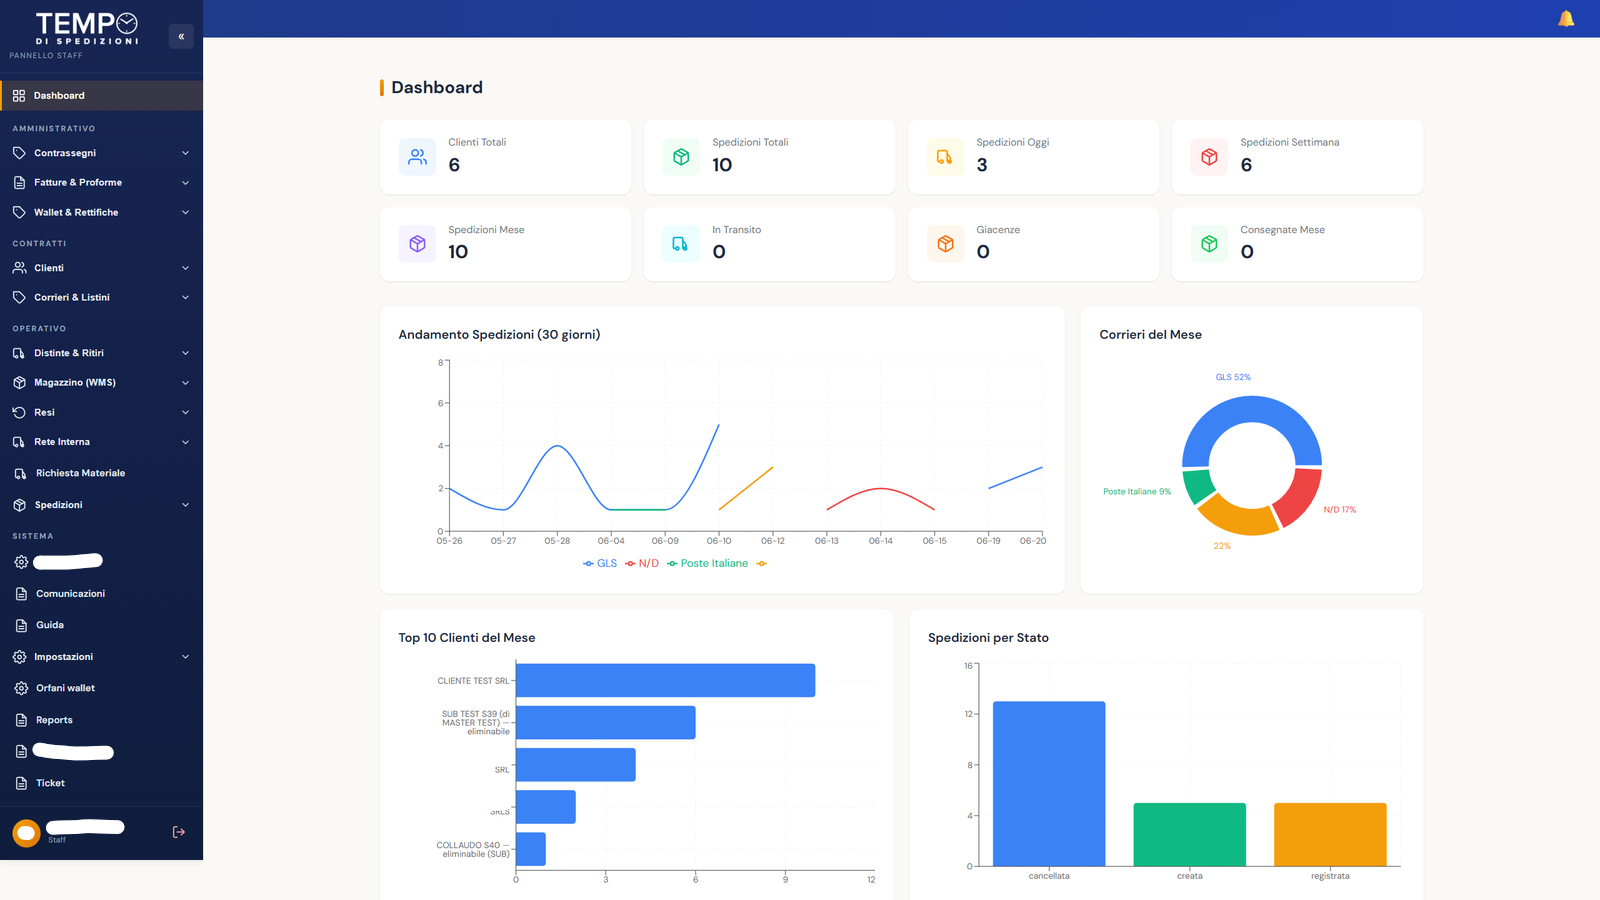Click the Giacenze orange package icon
Image resolution: width=1600 pixels, height=900 pixels.
coord(945,244)
